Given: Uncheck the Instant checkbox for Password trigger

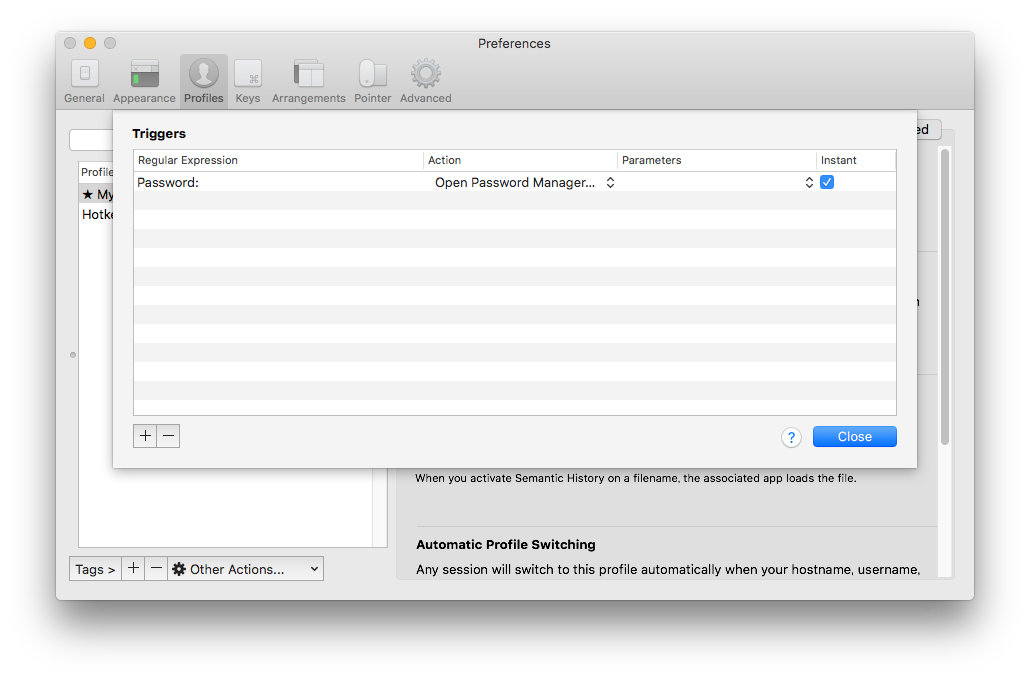Looking at the screenshot, I should click(x=827, y=182).
